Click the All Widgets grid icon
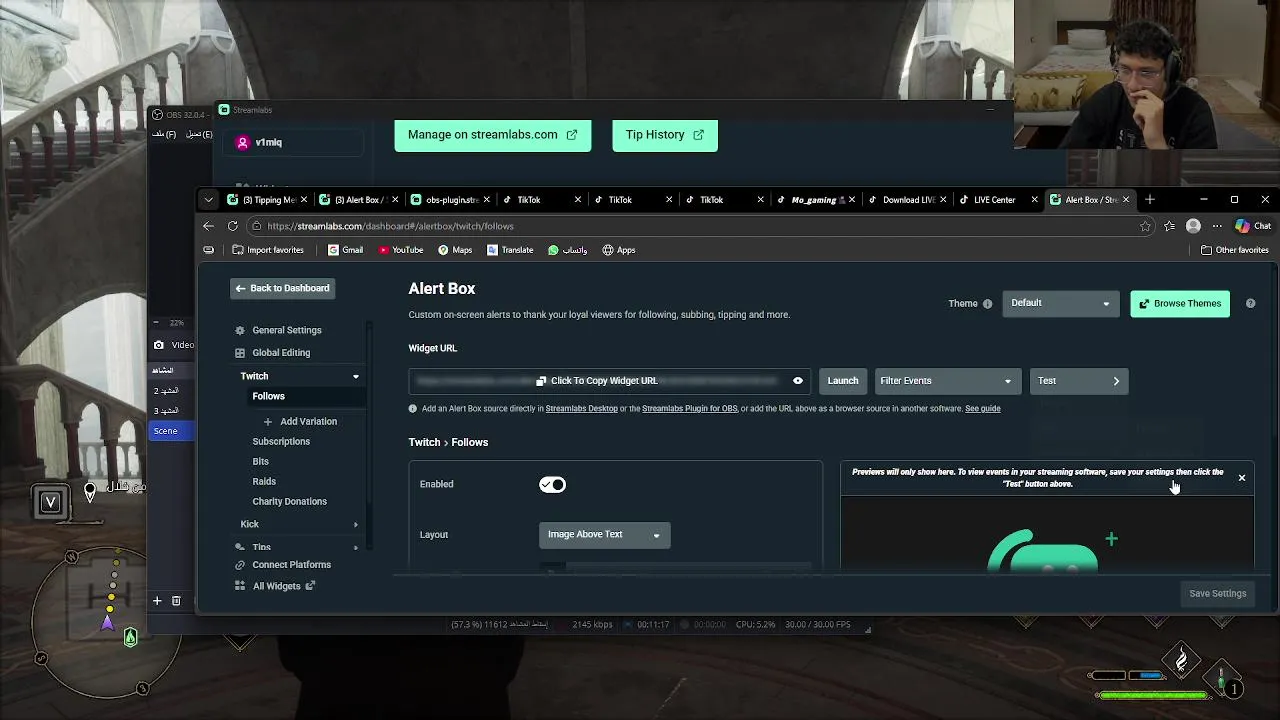Viewport: 1280px width, 720px height. pos(240,586)
